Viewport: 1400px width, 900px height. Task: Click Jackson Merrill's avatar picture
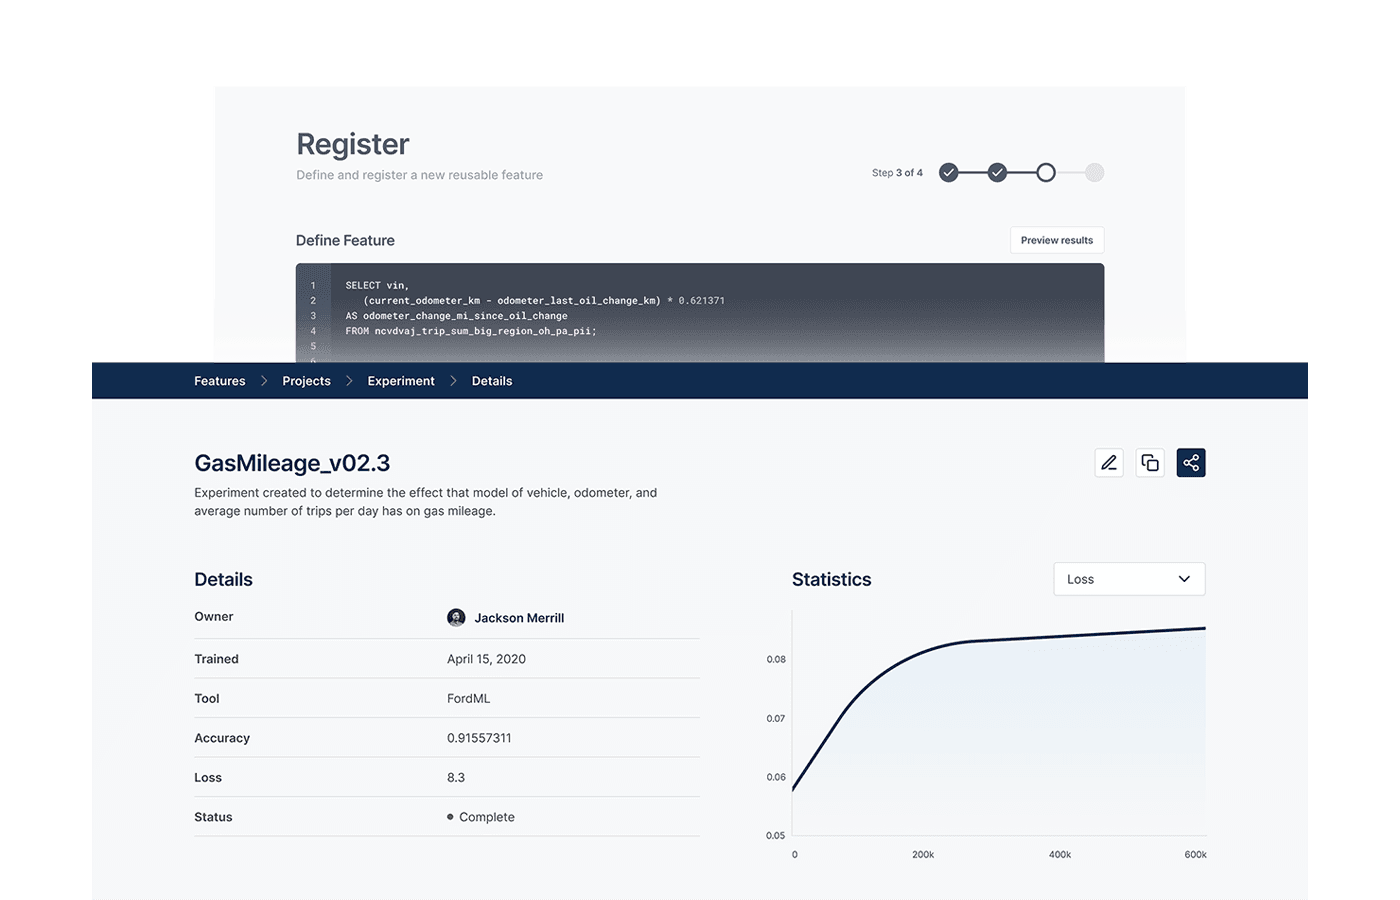[x=456, y=618]
